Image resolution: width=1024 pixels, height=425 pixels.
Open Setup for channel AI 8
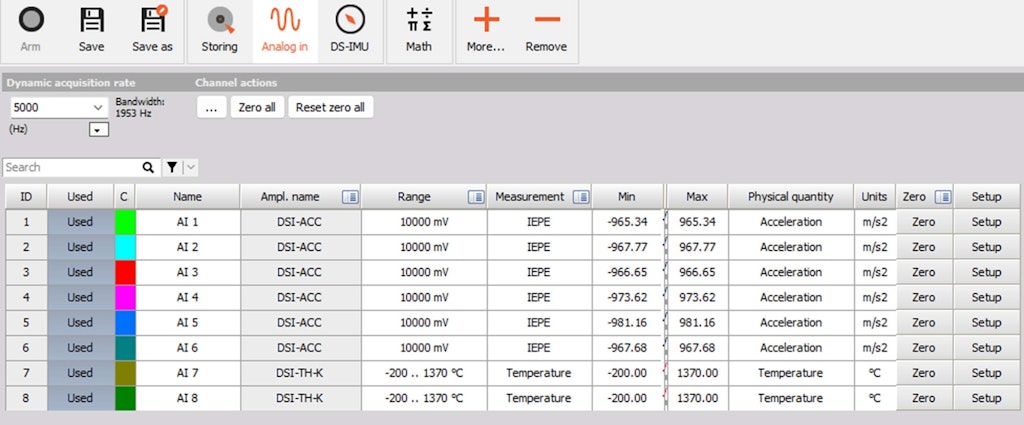coord(986,398)
